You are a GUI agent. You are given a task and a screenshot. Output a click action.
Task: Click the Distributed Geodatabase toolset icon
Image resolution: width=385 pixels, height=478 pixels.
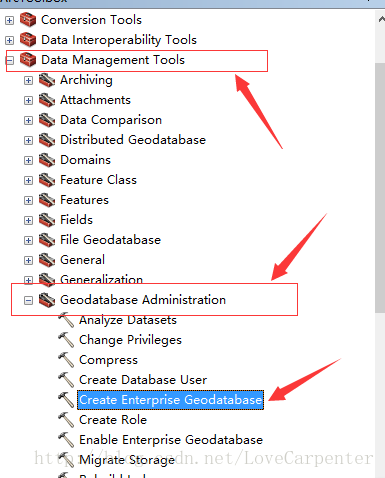click(x=47, y=140)
